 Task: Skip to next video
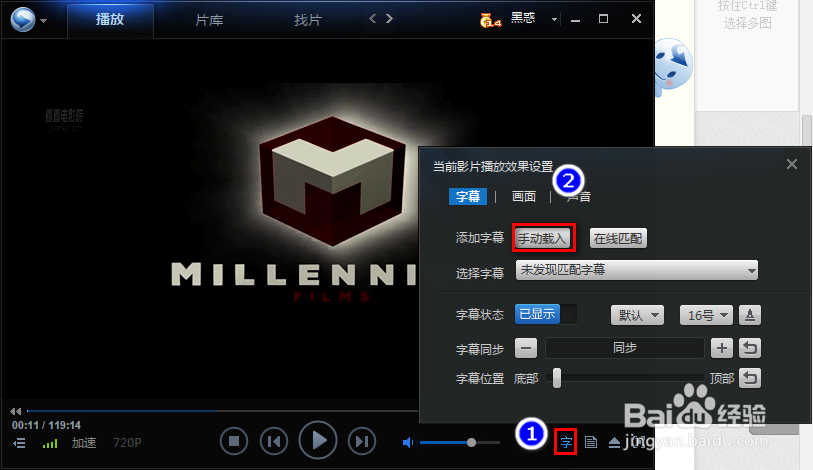tap(361, 441)
